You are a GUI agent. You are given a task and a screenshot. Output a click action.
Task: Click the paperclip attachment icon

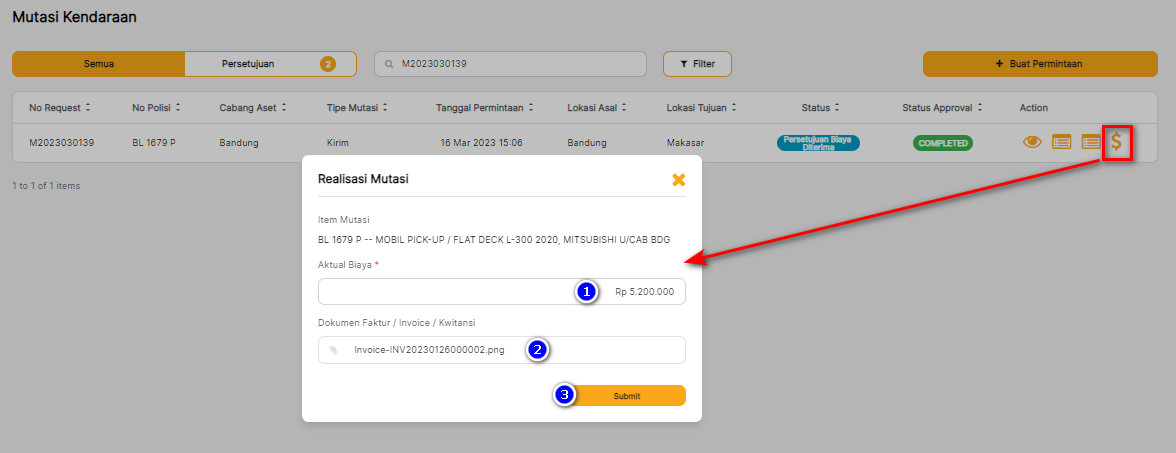pos(334,350)
